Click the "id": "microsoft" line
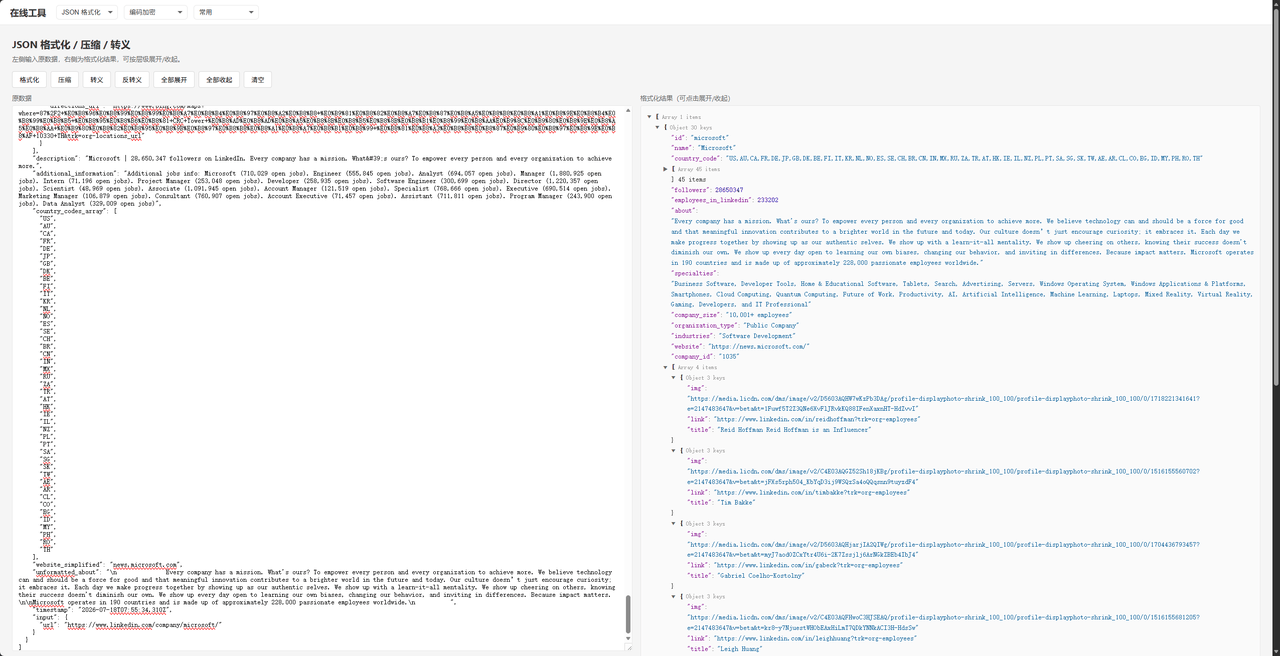 pyautogui.click(x=700, y=138)
